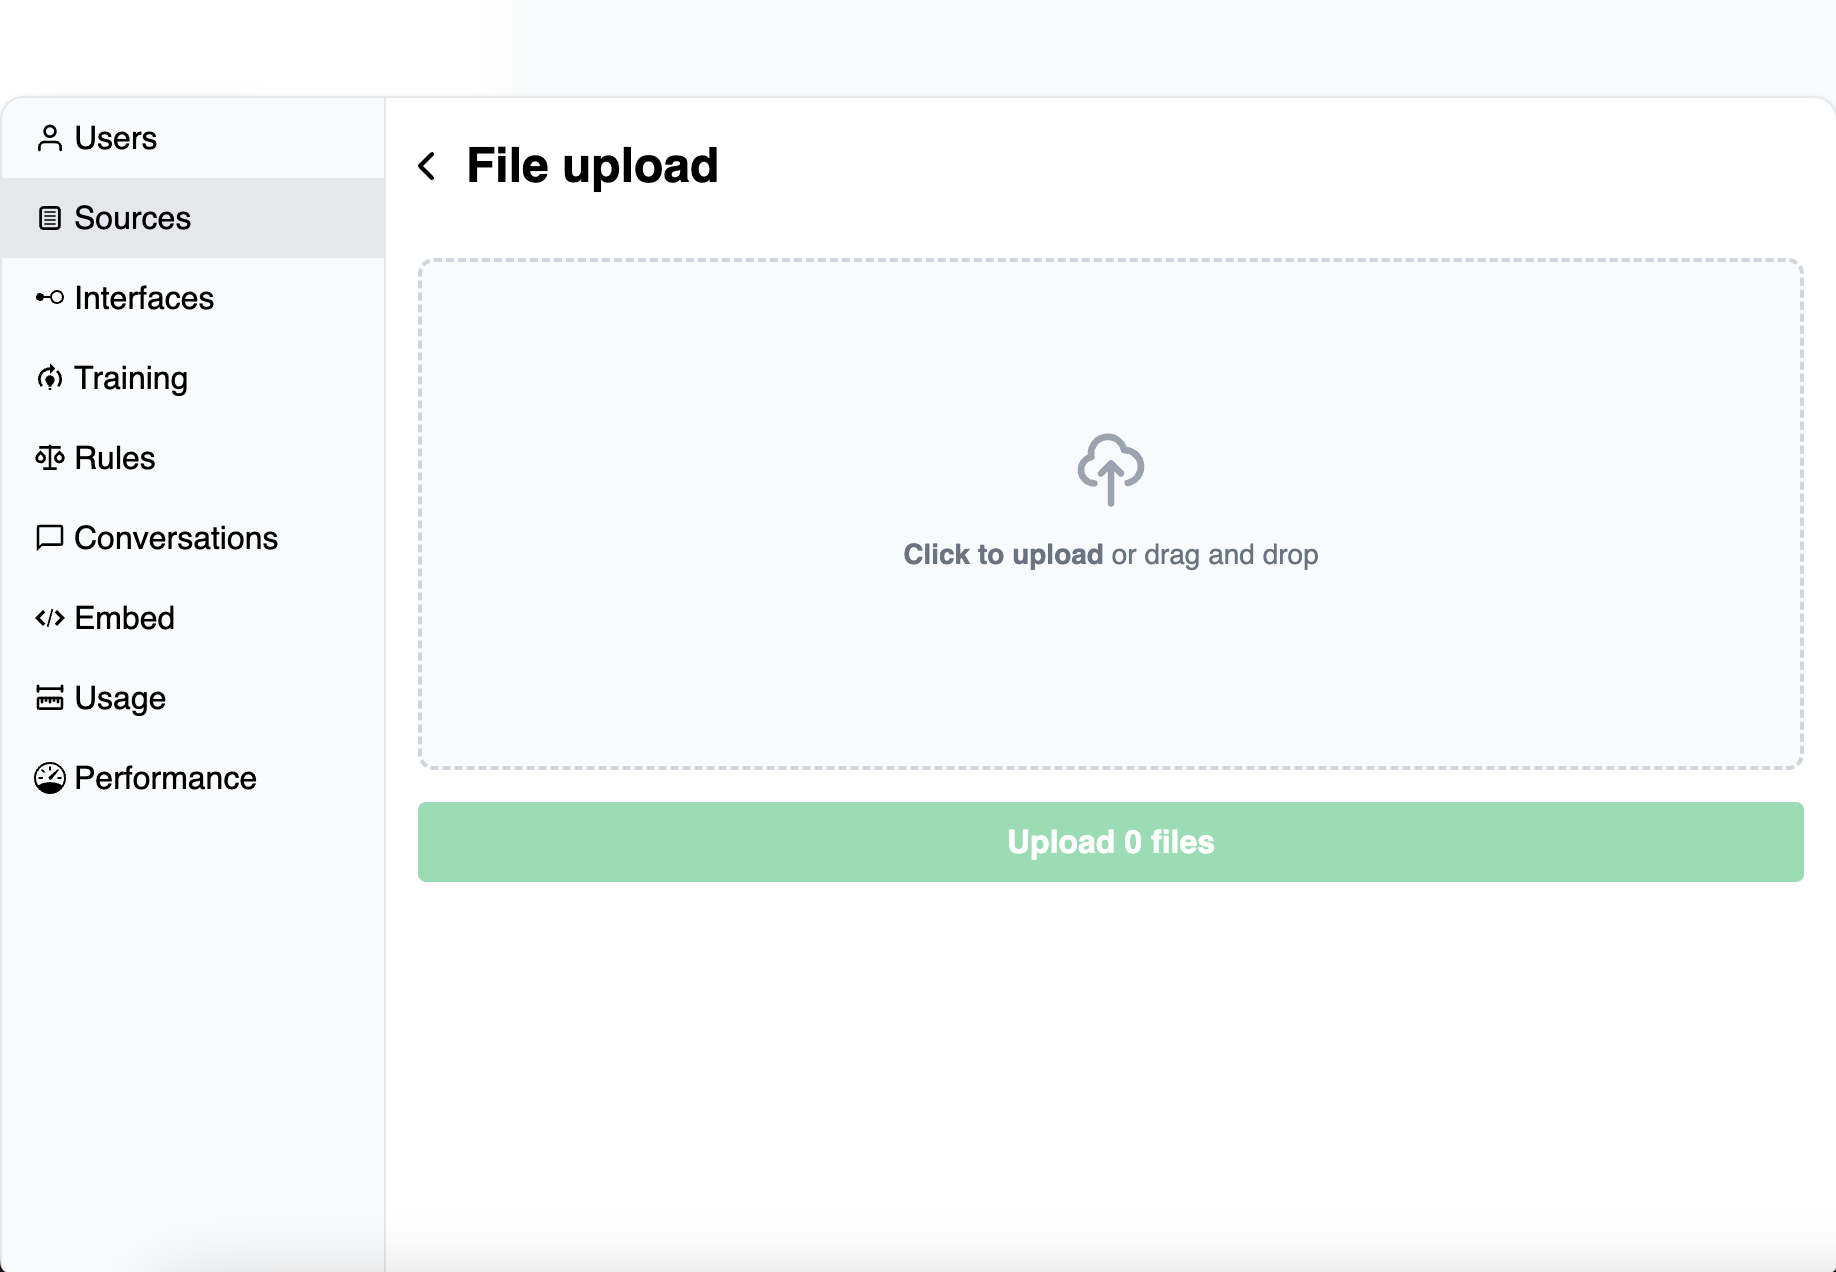Click inside the dashed drop zone area

click(1110, 514)
